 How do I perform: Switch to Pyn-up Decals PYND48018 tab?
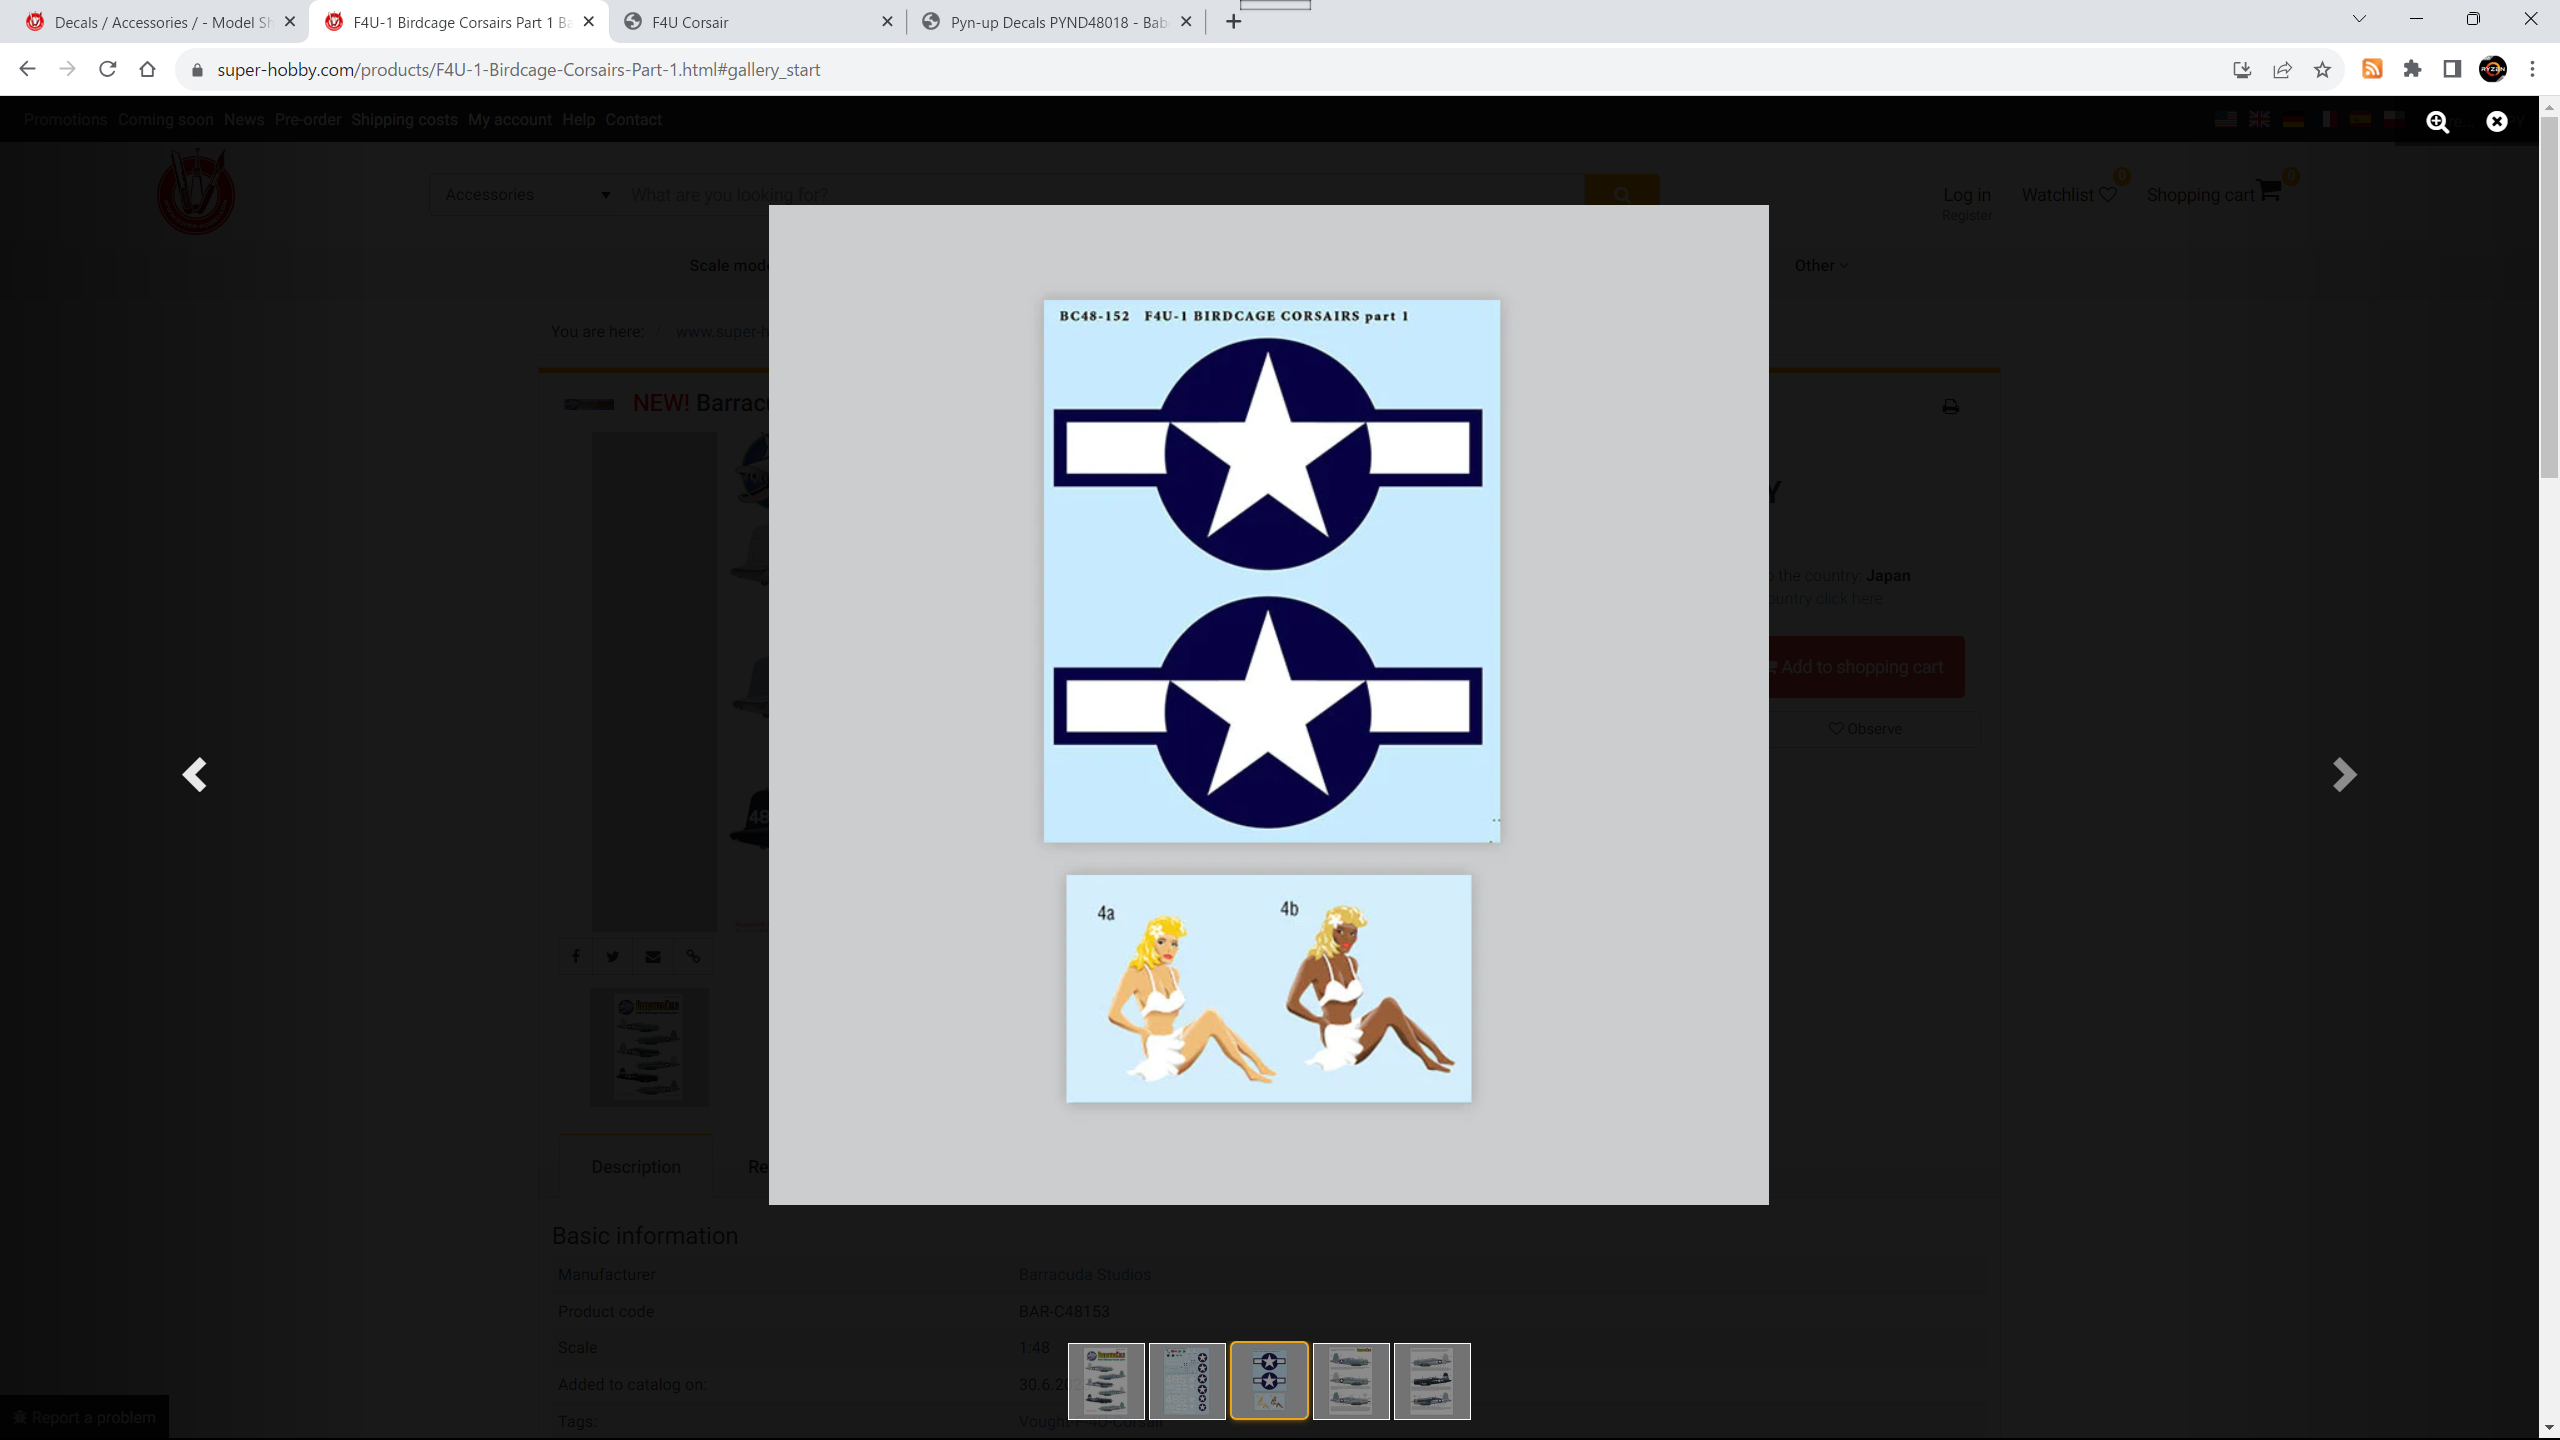[x=1050, y=22]
